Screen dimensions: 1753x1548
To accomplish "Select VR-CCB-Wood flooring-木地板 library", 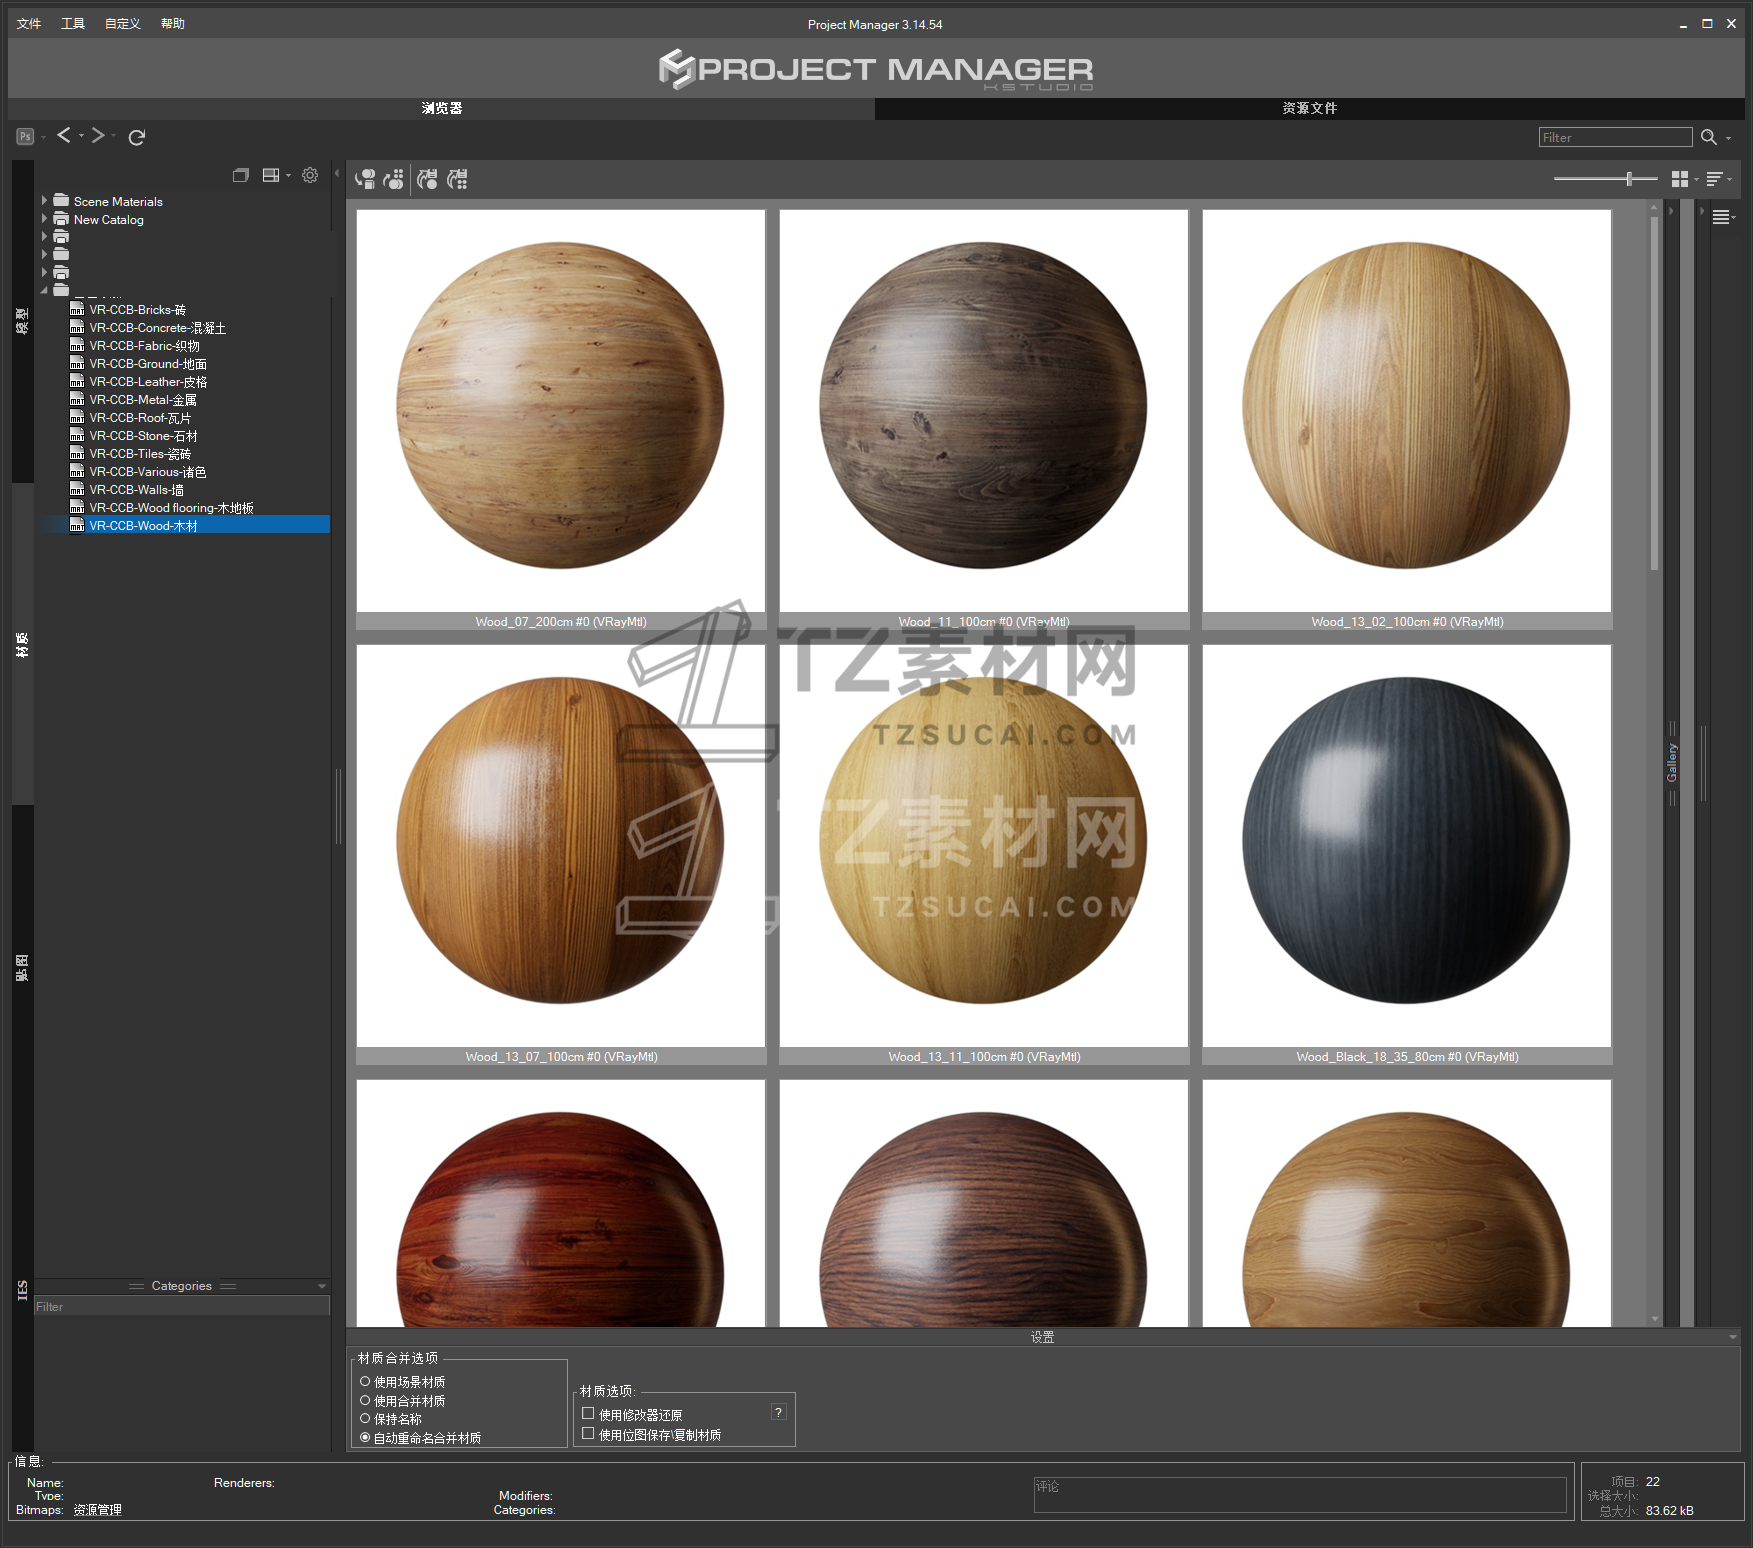I will (x=171, y=508).
